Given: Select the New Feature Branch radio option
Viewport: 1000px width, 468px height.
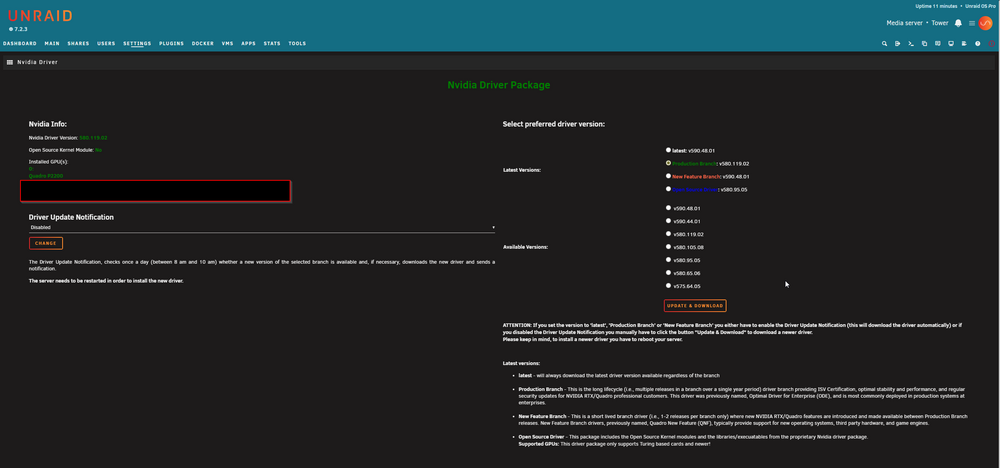Looking at the screenshot, I should (x=668, y=175).
